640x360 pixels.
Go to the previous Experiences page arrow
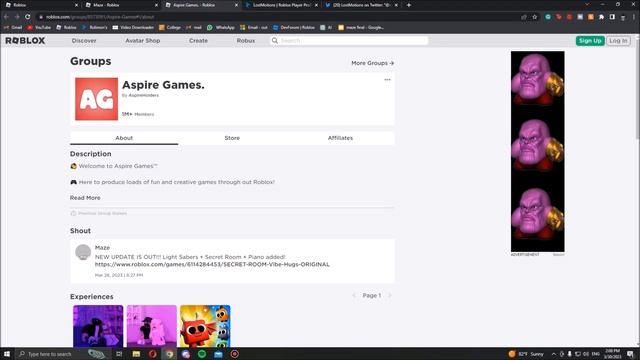click(354, 296)
